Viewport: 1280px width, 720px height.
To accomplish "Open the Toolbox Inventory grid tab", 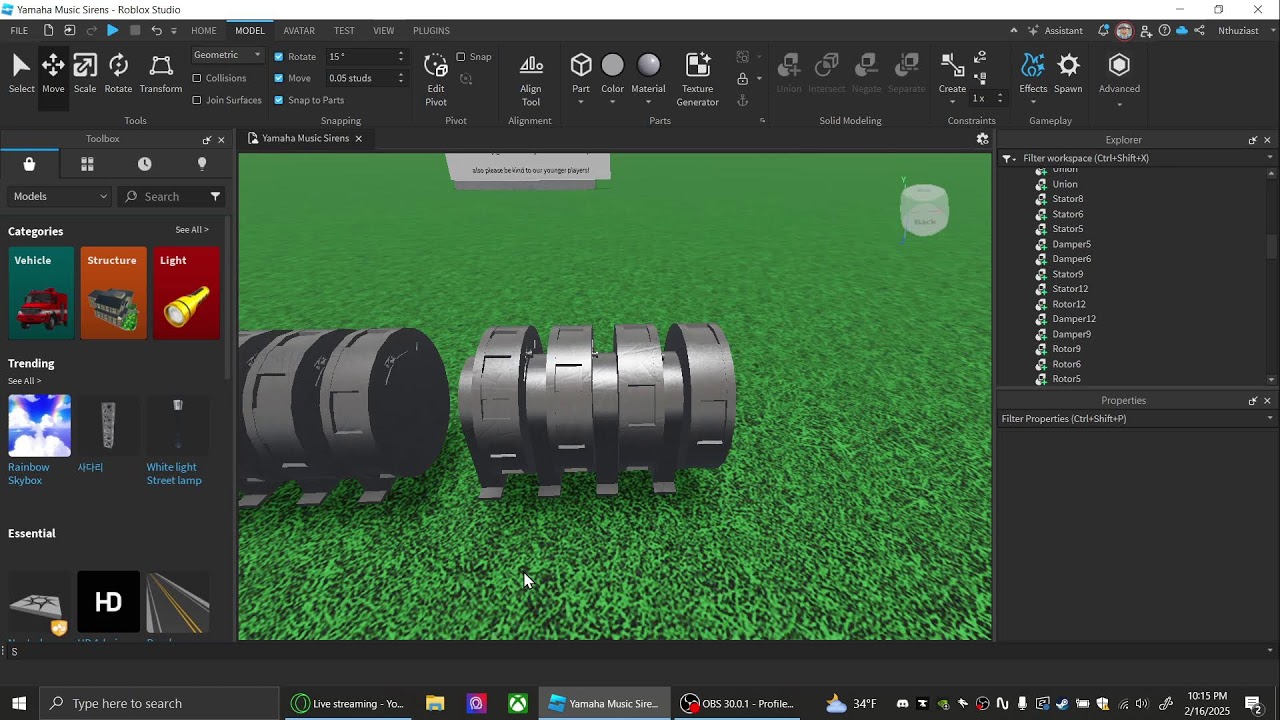I will tap(87, 164).
